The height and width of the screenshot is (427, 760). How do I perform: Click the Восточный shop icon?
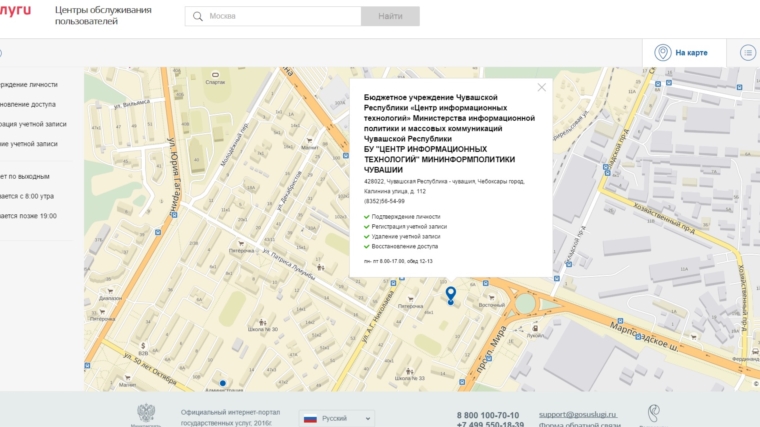tap(491, 298)
